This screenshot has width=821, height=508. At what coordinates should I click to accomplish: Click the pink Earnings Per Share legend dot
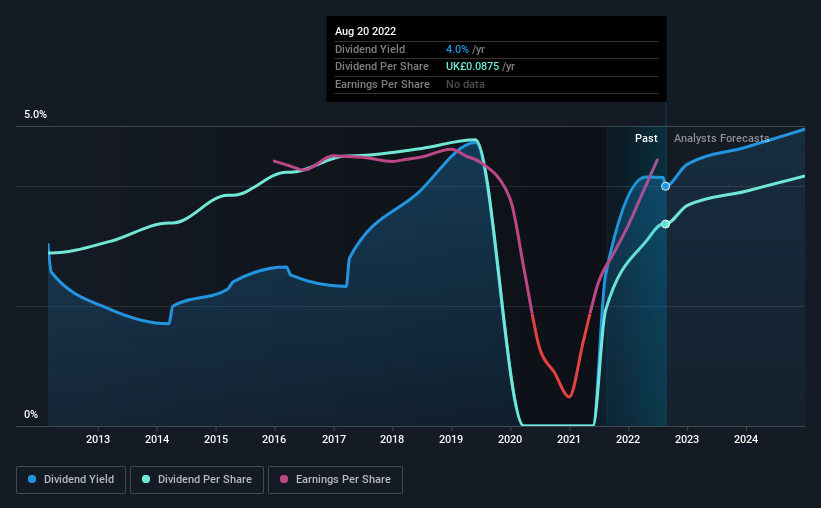(x=284, y=479)
